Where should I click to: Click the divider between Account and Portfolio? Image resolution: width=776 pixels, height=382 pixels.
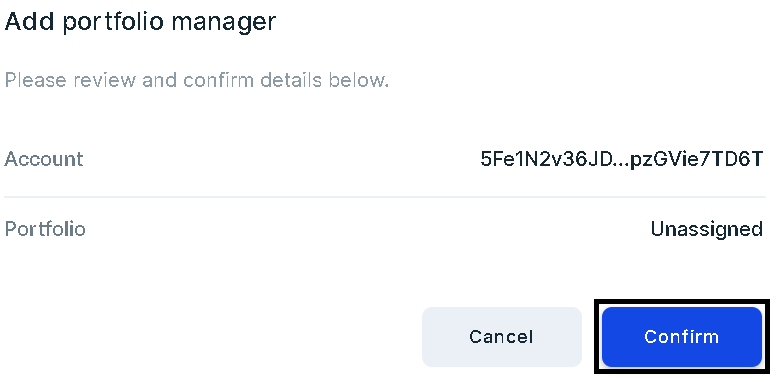pyautogui.click(x=385, y=197)
